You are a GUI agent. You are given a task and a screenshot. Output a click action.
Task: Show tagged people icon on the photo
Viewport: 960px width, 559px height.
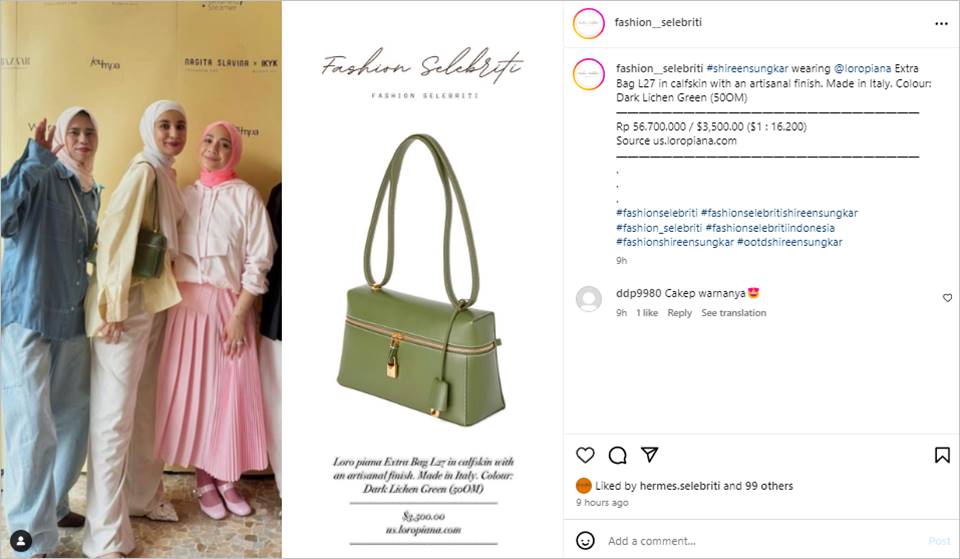21,541
